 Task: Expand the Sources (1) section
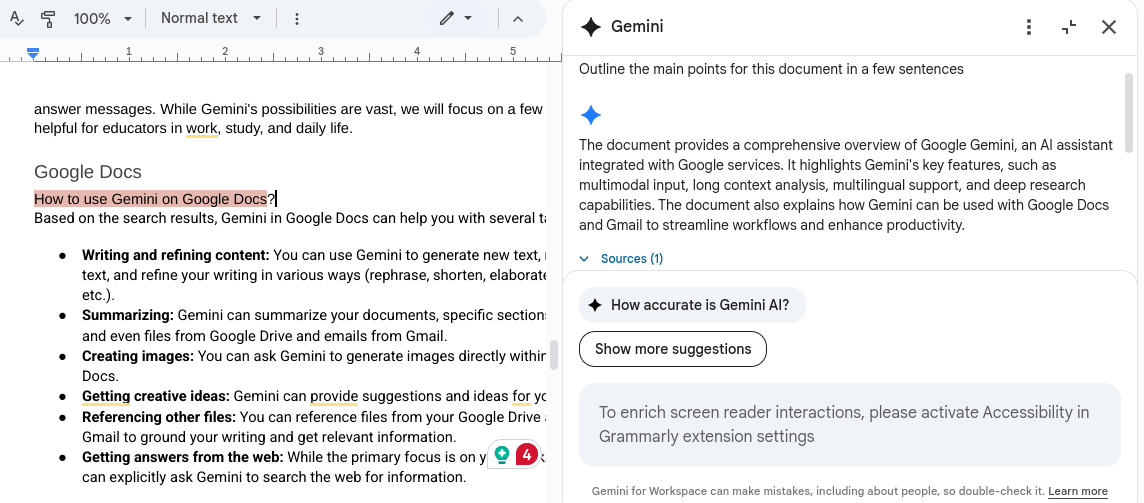[x=622, y=258]
